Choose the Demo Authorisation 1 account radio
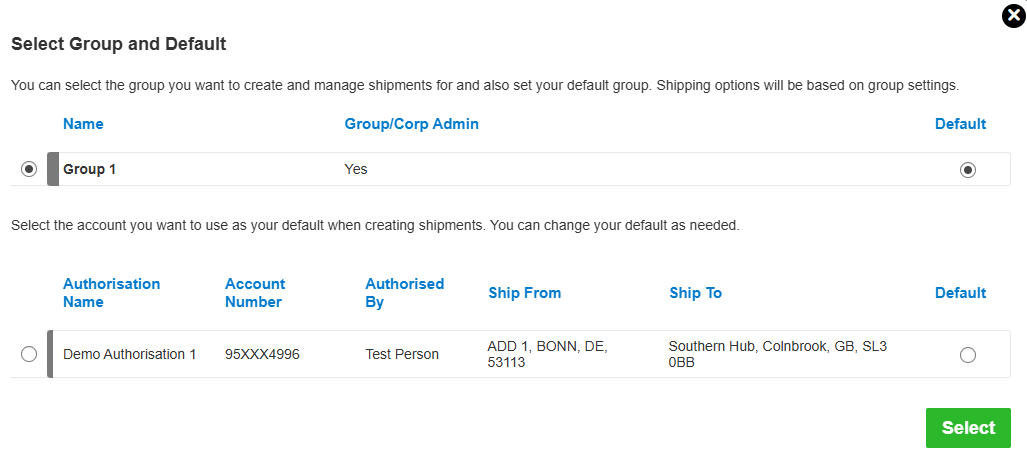Image resolution: width=1027 pixels, height=452 pixels. (29, 354)
